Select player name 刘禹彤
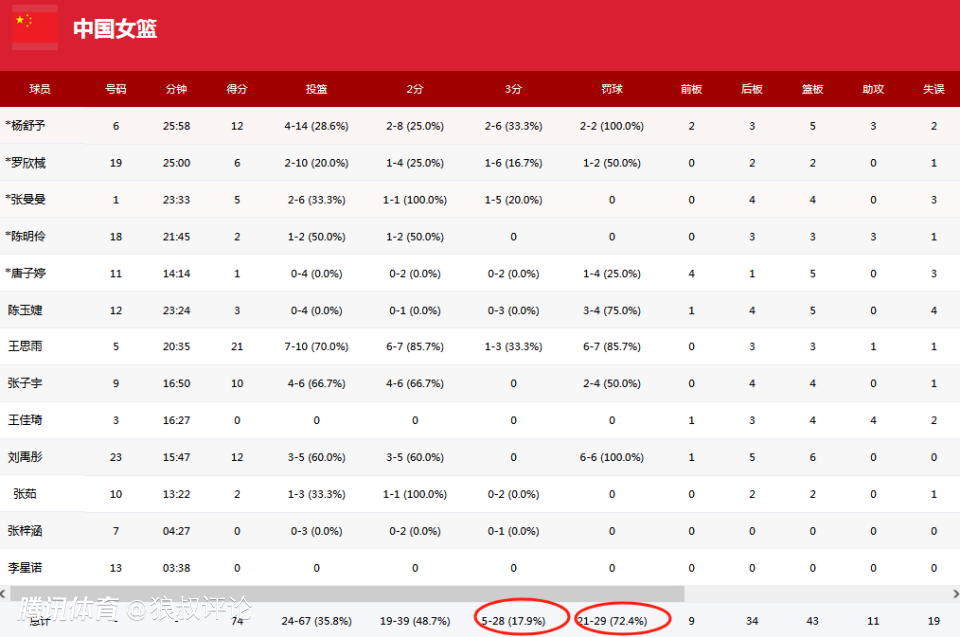Image resolution: width=960 pixels, height=637 pixels. click(25, 457)
